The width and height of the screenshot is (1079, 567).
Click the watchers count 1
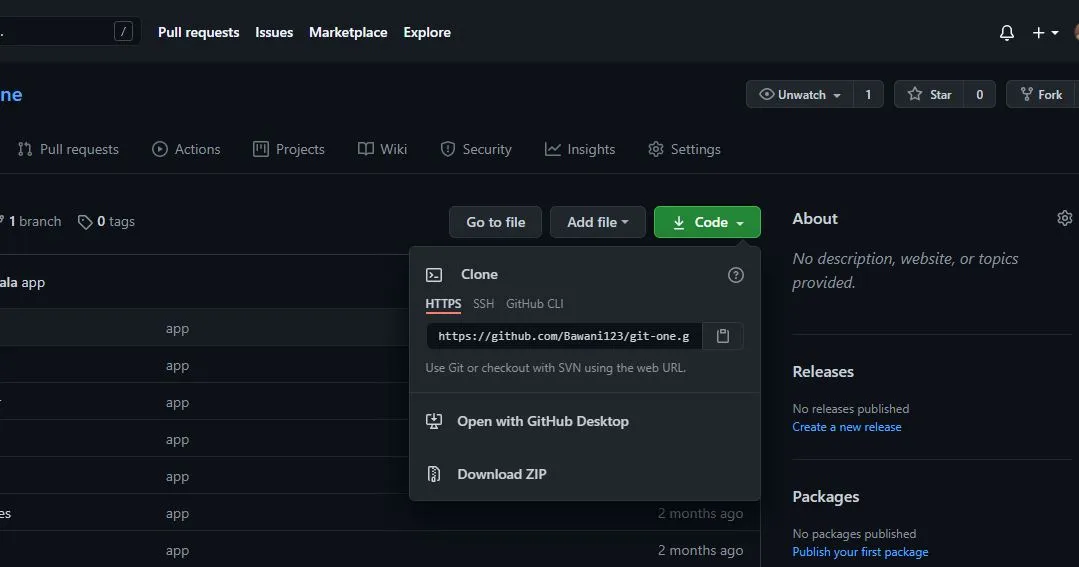pyautogui.click(x=868, y=94)
